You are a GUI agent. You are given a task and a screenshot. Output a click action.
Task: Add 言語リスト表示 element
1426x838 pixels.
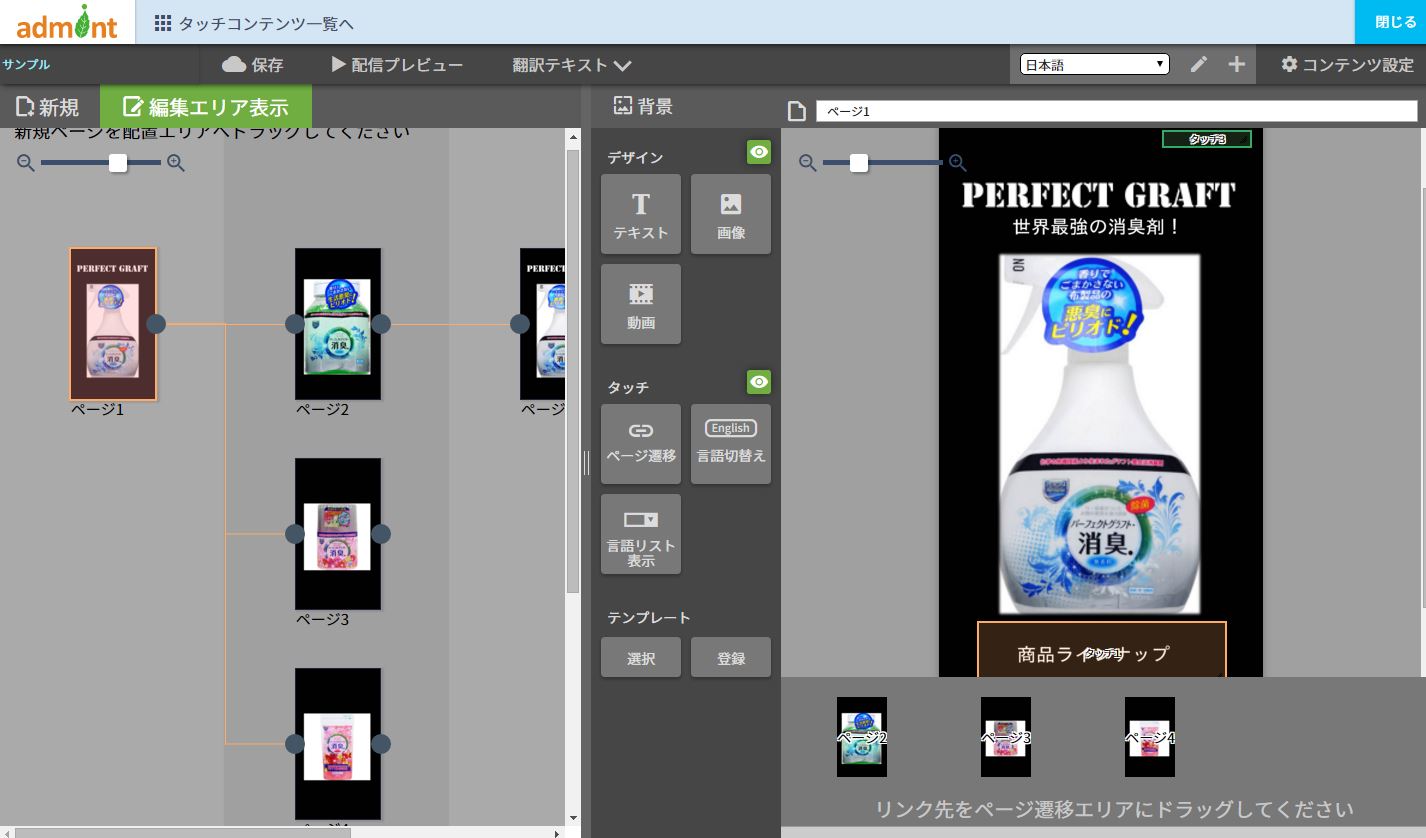point(641,534)
